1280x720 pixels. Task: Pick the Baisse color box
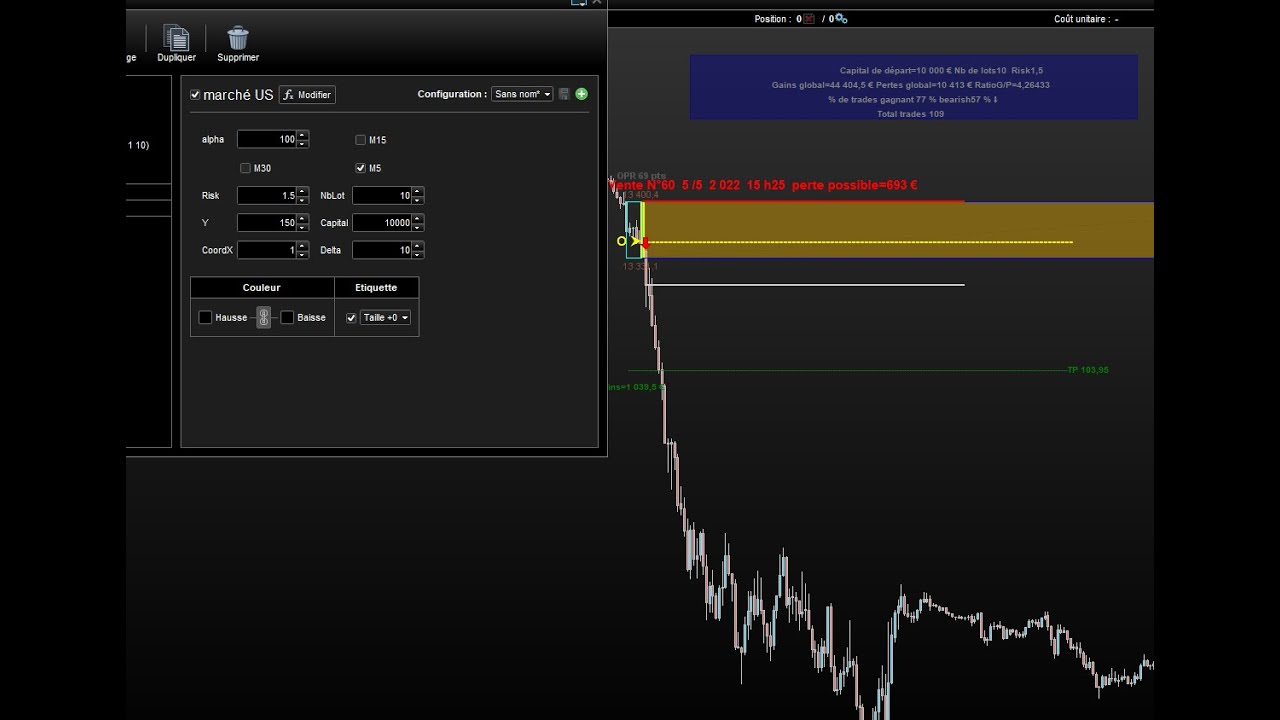tap(287, 317)
